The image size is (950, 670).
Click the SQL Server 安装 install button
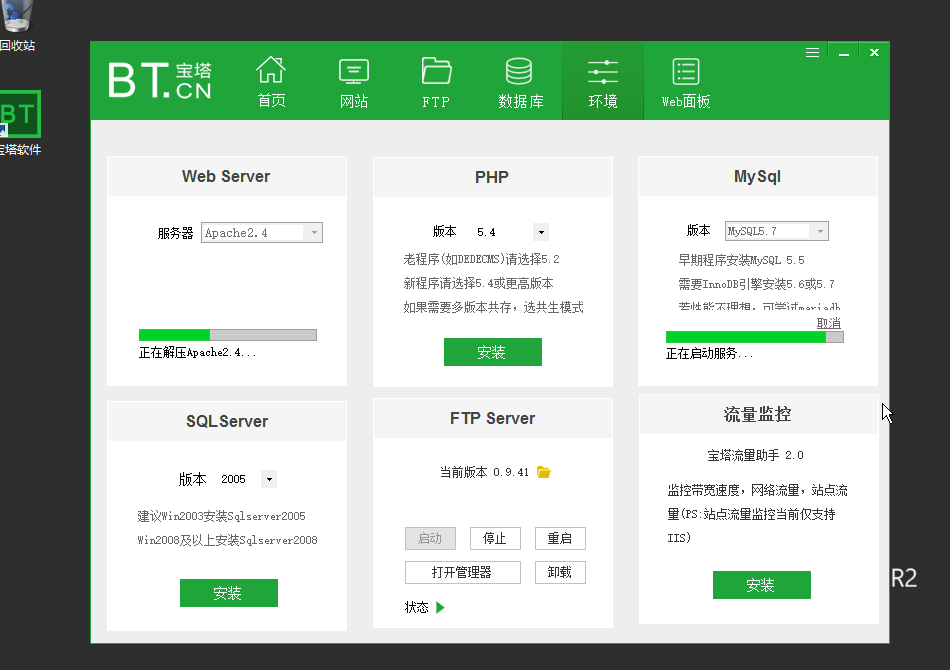tap(228, 592)
